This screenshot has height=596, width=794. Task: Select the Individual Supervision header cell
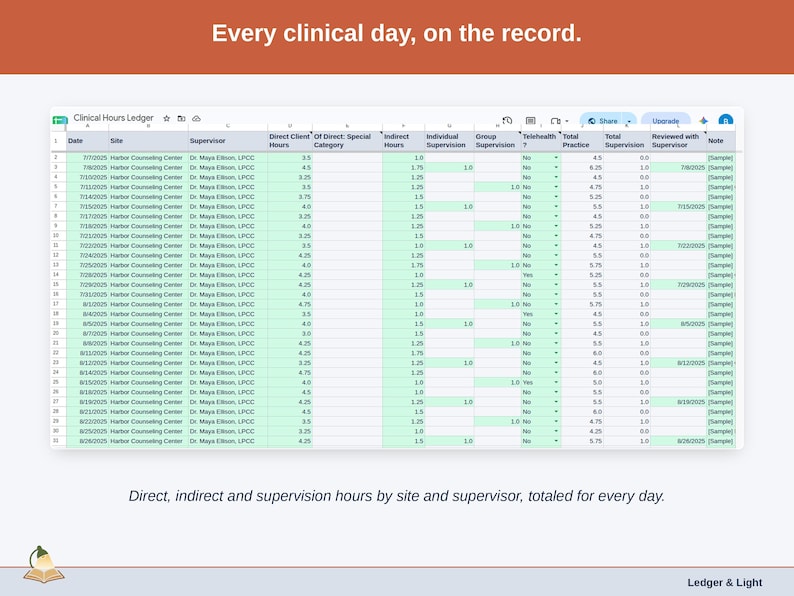click(449, 141)
